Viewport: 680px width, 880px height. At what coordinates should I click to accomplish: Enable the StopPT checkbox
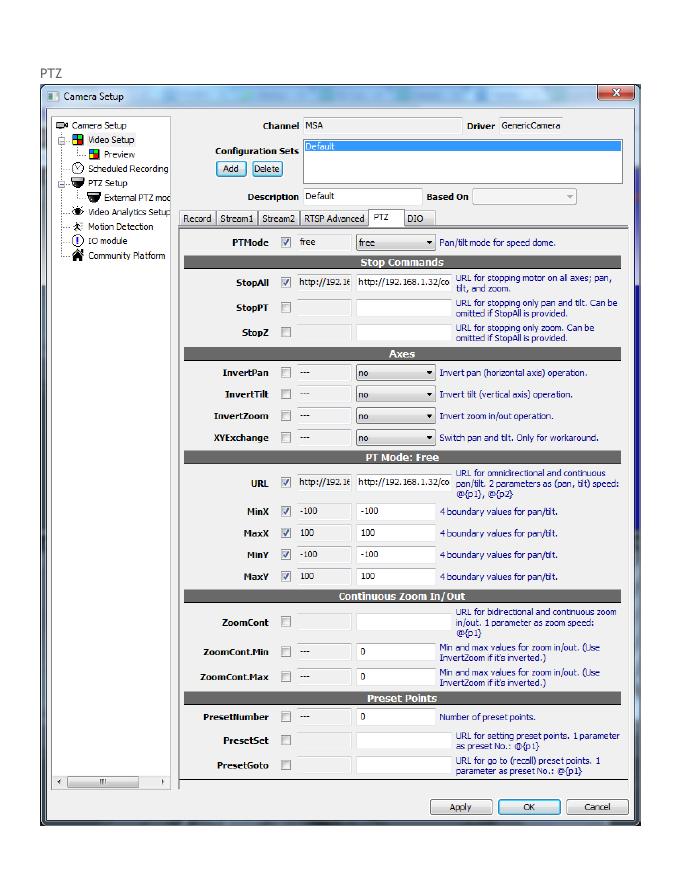point(287,308)
